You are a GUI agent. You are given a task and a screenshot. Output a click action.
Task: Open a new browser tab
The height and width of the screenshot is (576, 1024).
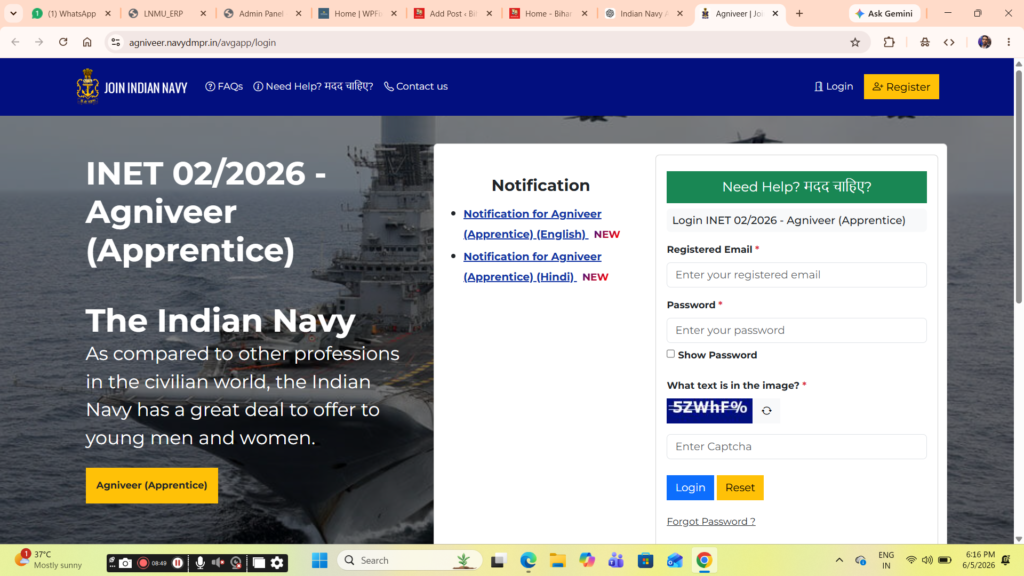click(799, 13)
